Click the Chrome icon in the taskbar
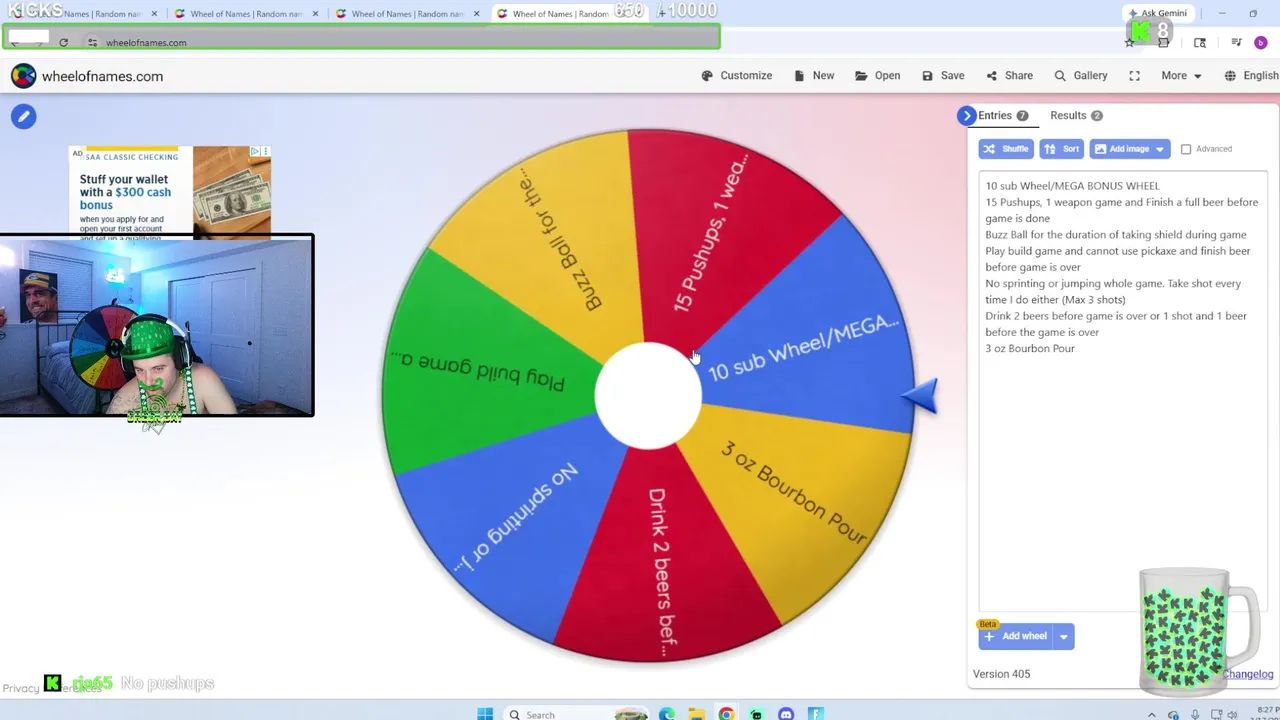The image size is (1280, 720). click(x=726, y=714)
